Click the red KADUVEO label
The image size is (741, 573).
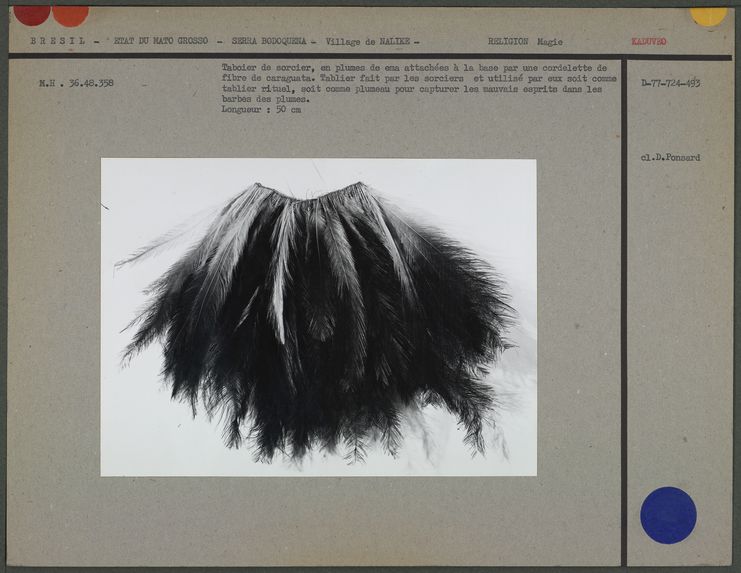(x=649, y=42)
